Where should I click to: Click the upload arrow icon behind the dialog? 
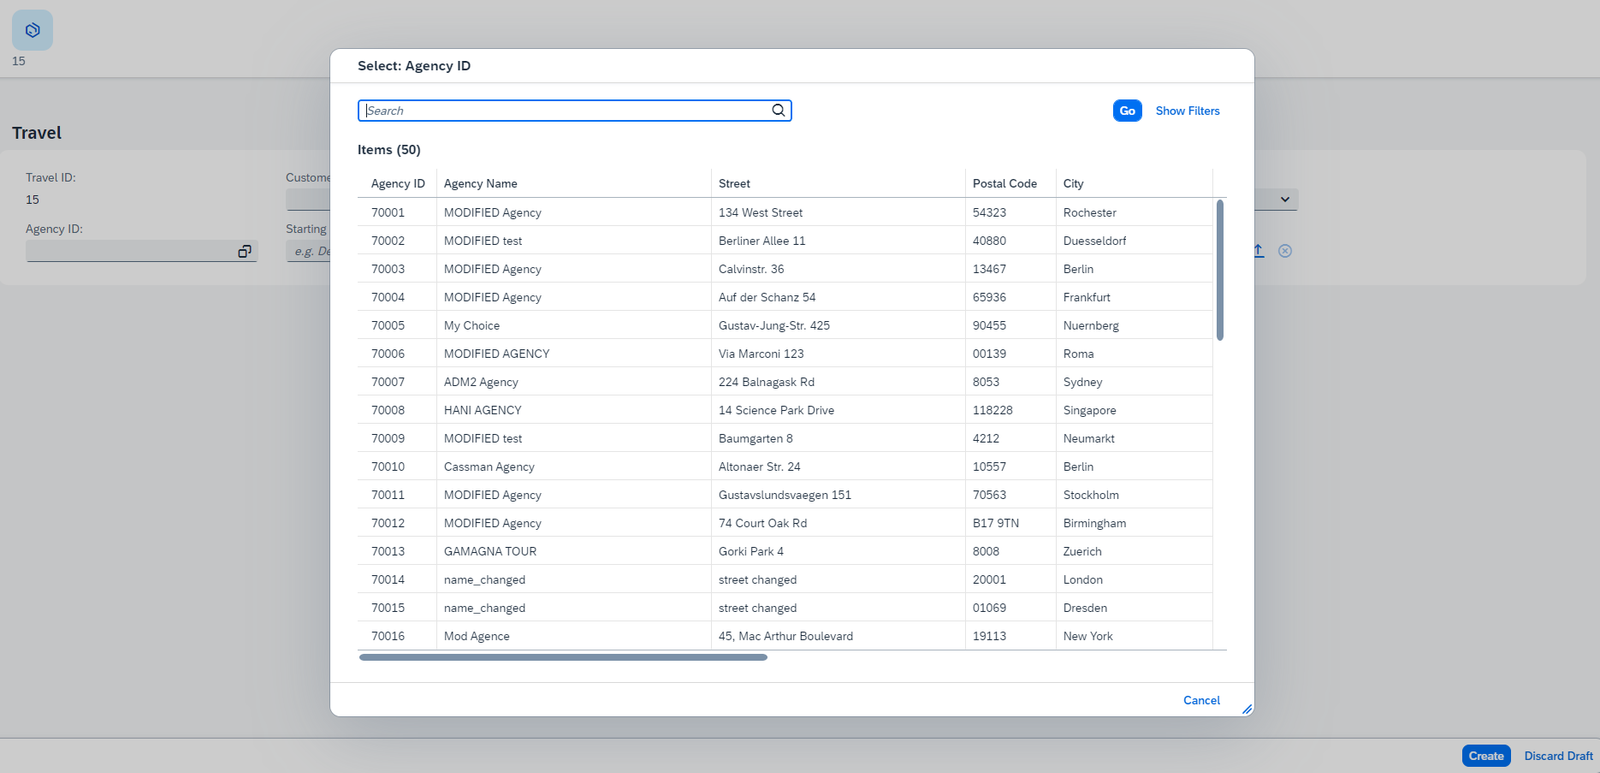(1258, 251)
